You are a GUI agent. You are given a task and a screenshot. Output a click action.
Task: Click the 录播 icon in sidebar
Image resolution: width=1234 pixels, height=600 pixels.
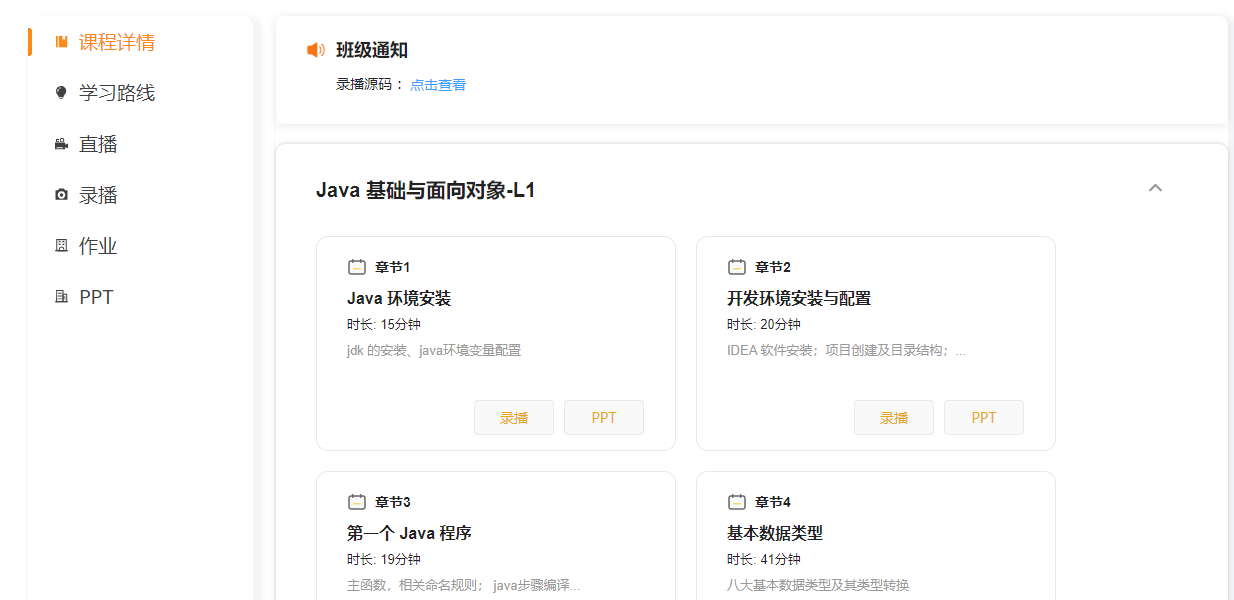61,195
